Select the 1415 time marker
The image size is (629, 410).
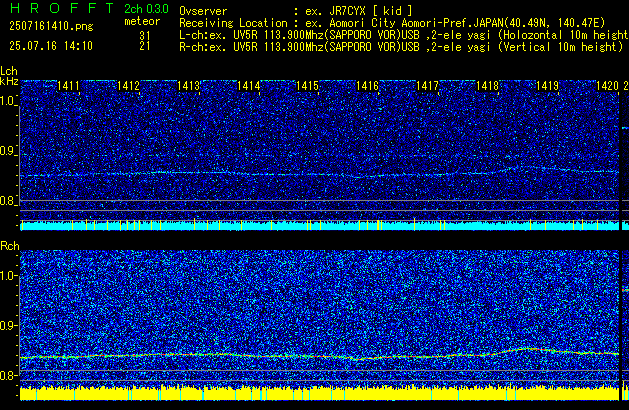[x=307, y=86]
